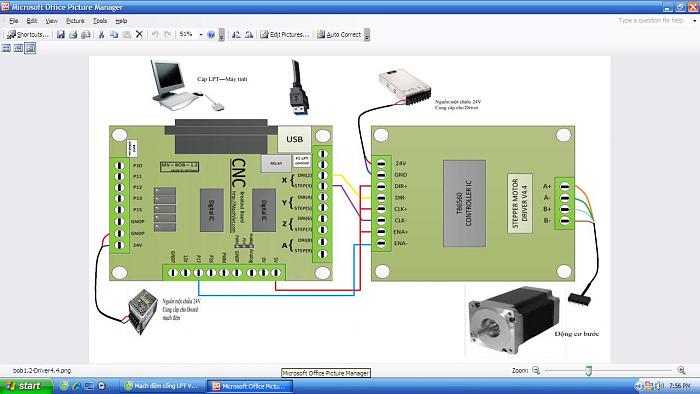The height and width of the screenshot is (394, 700).
Task: Open the help box dropdown arrow
Action: tap(694, 21)
